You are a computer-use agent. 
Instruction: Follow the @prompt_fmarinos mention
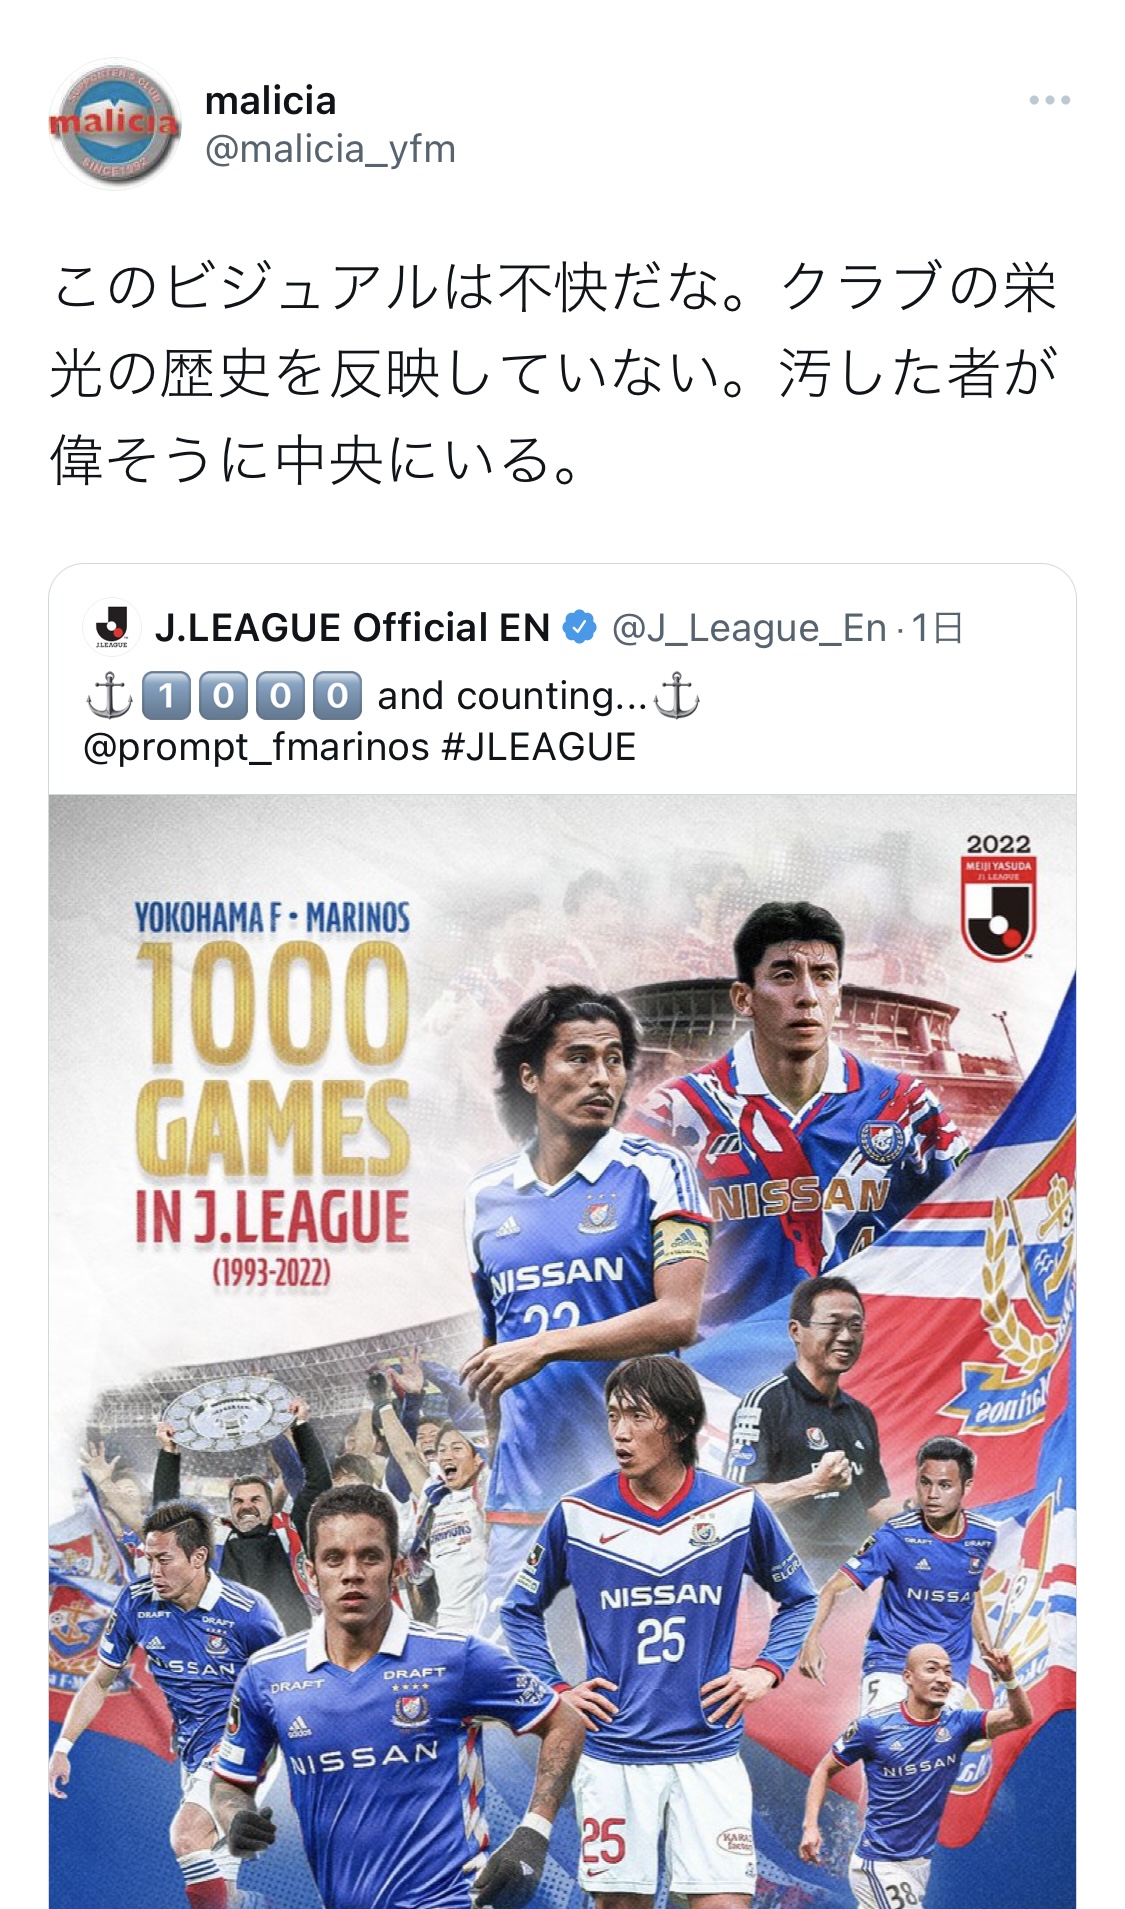coord(256,747)
